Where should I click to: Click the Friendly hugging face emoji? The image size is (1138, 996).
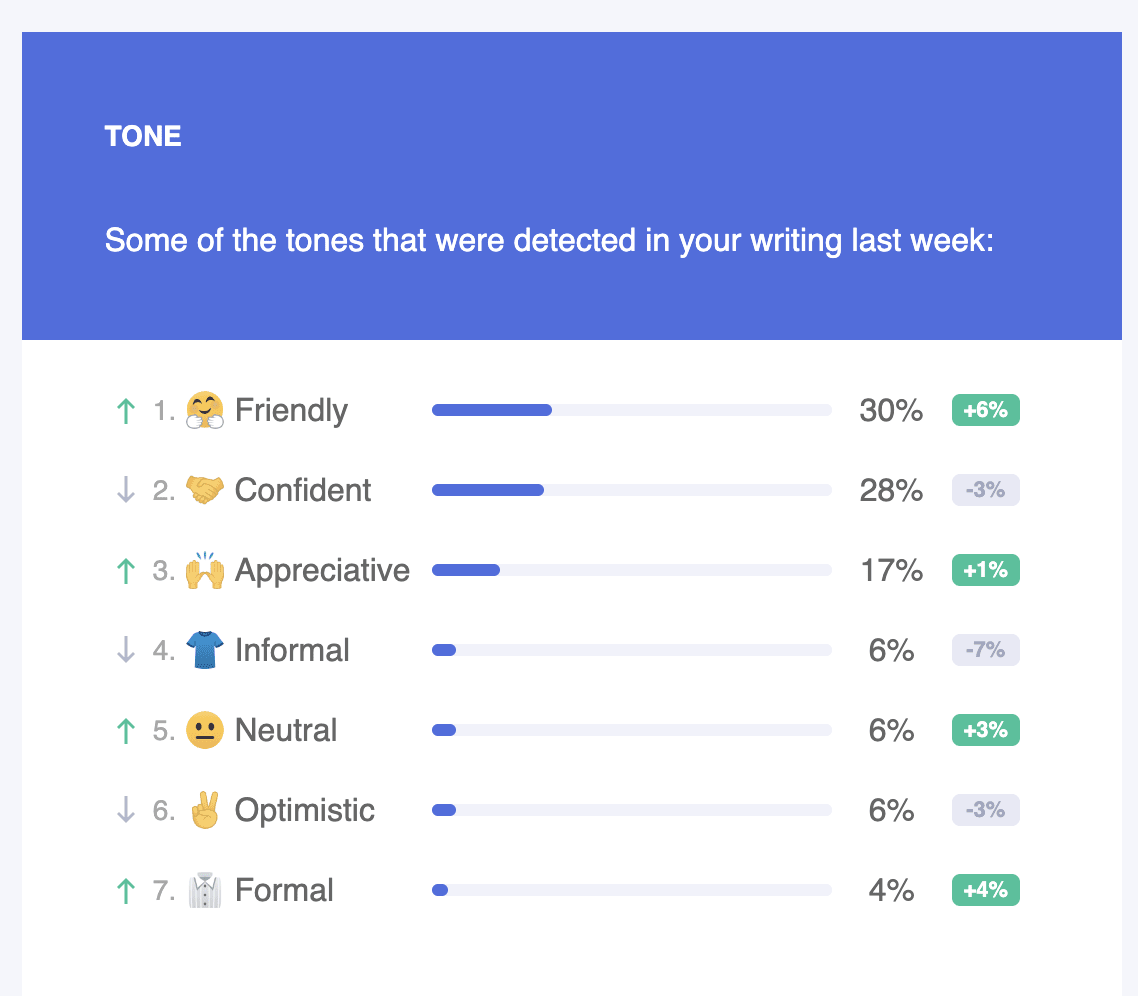click(x=205, y=411)
